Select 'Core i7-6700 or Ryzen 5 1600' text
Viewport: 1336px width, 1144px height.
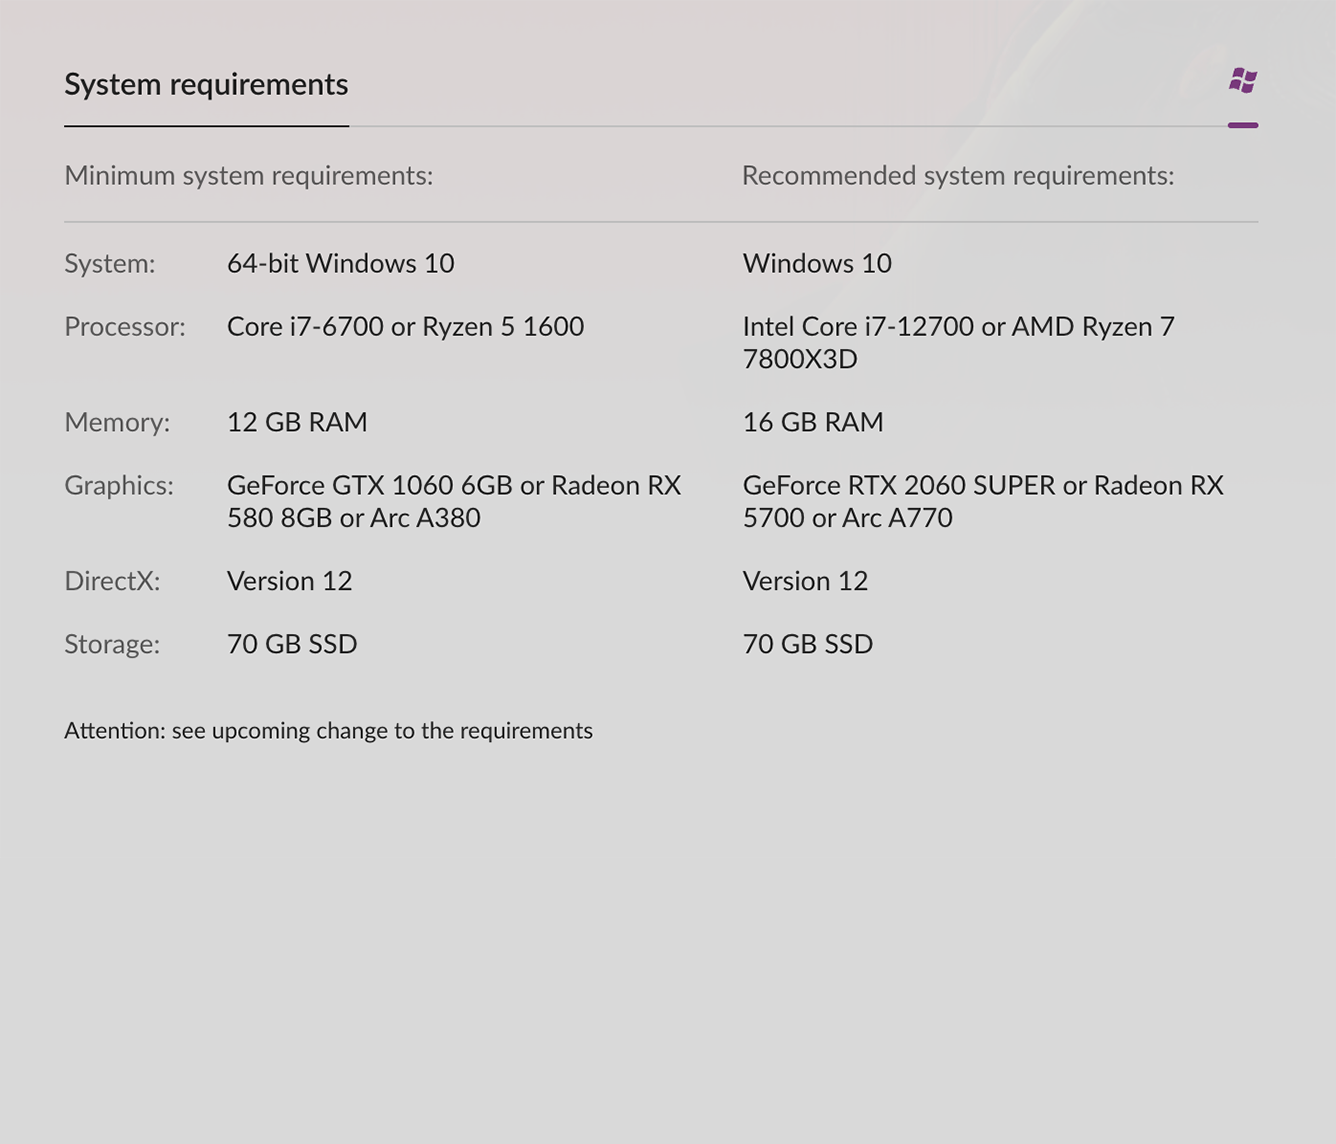pyautogui.click(x=405, y=327)
